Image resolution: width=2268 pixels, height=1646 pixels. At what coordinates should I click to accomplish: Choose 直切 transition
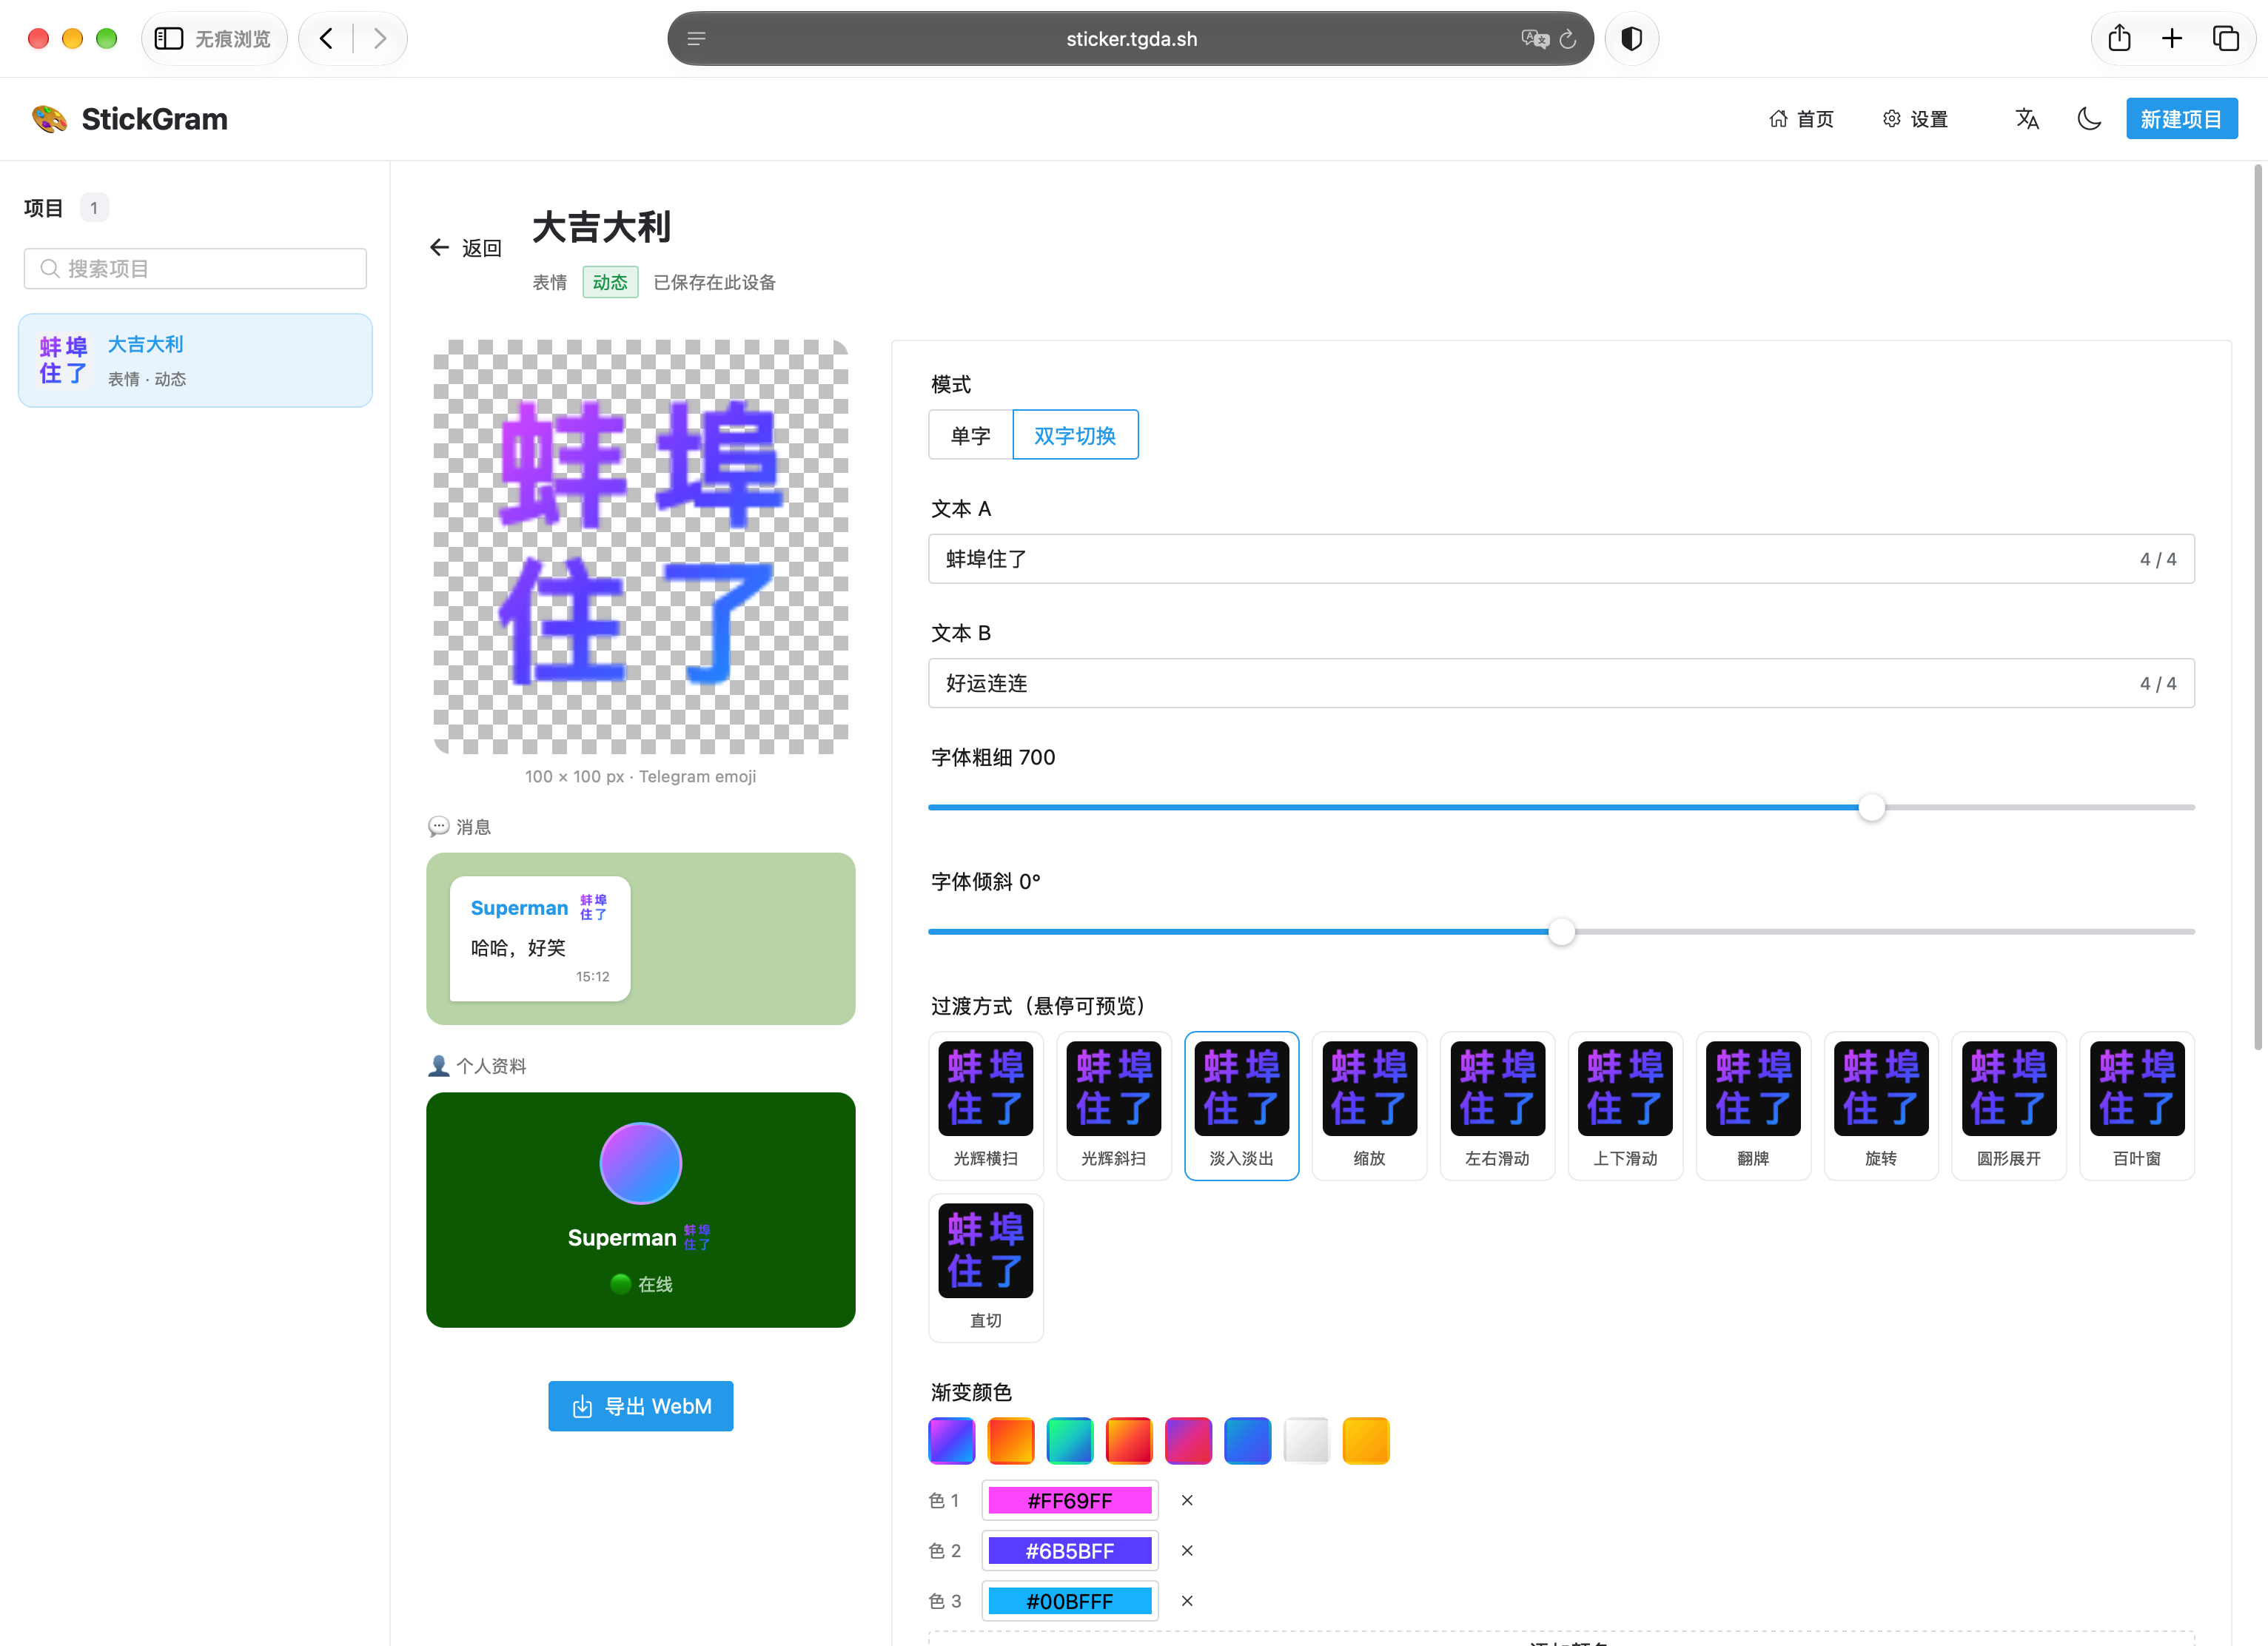986,1267
